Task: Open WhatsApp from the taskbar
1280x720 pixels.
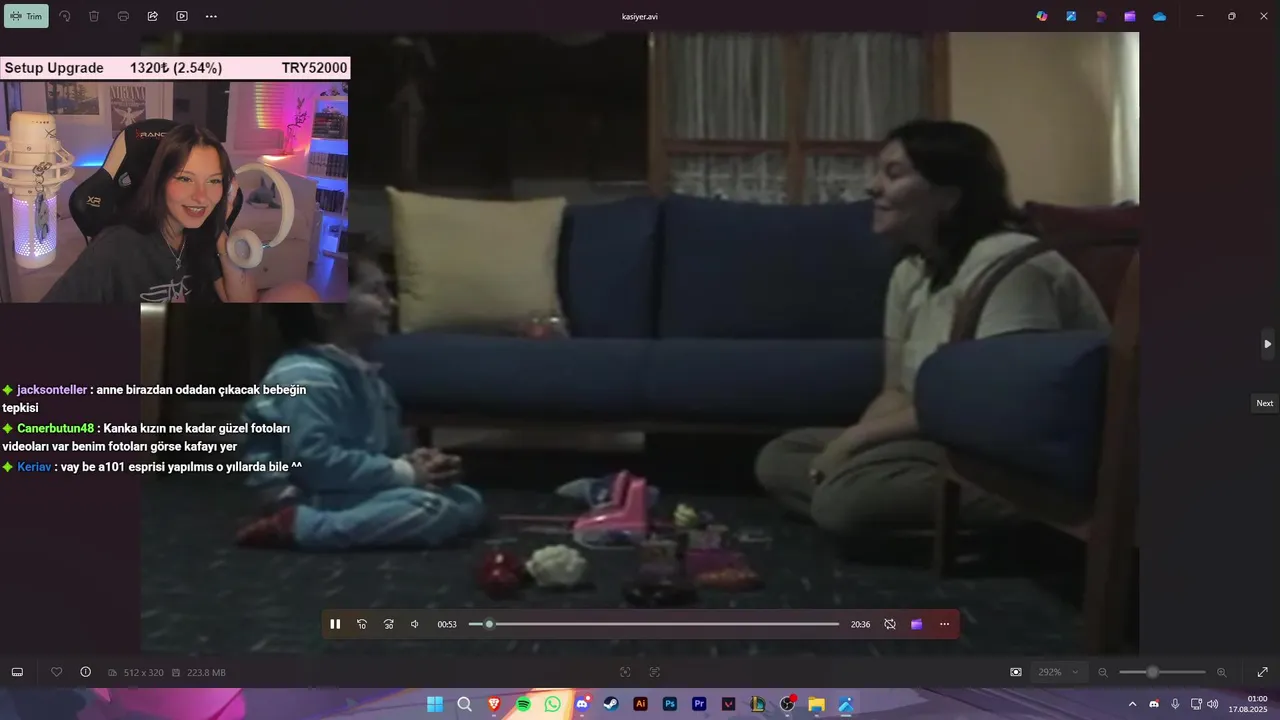Action: [x=553, y=704]
